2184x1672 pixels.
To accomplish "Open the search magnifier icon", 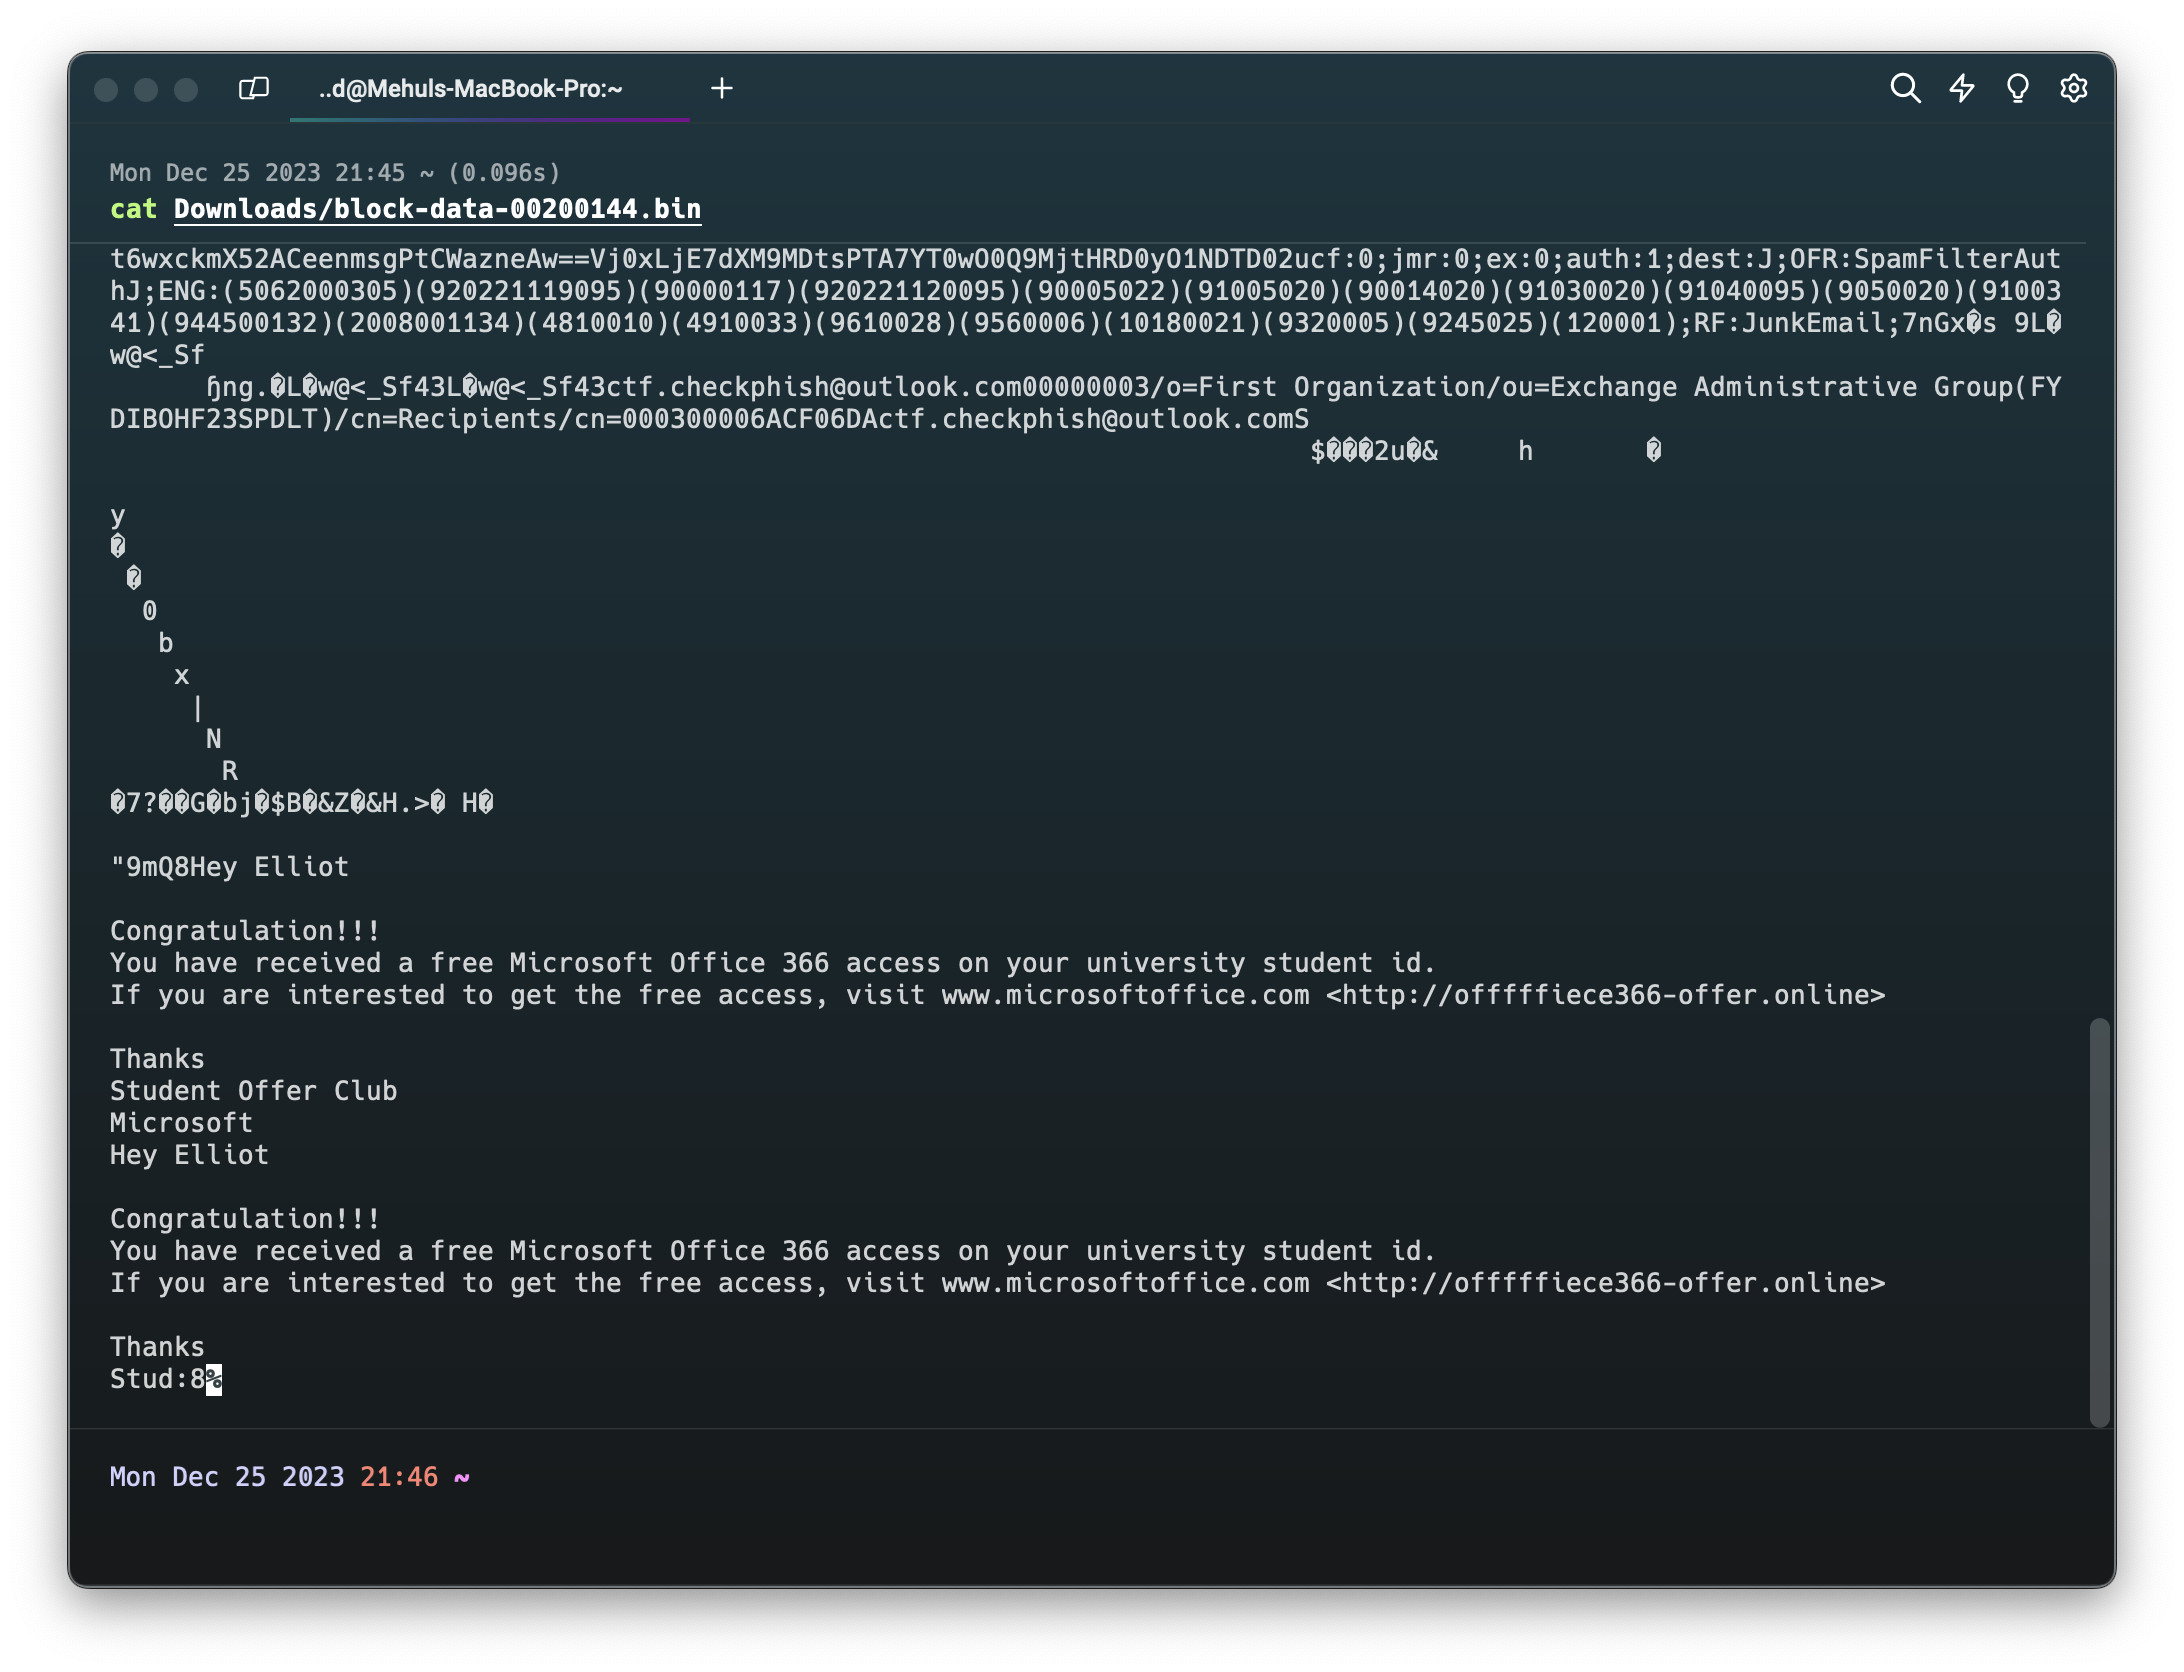I will point(1905,89).
